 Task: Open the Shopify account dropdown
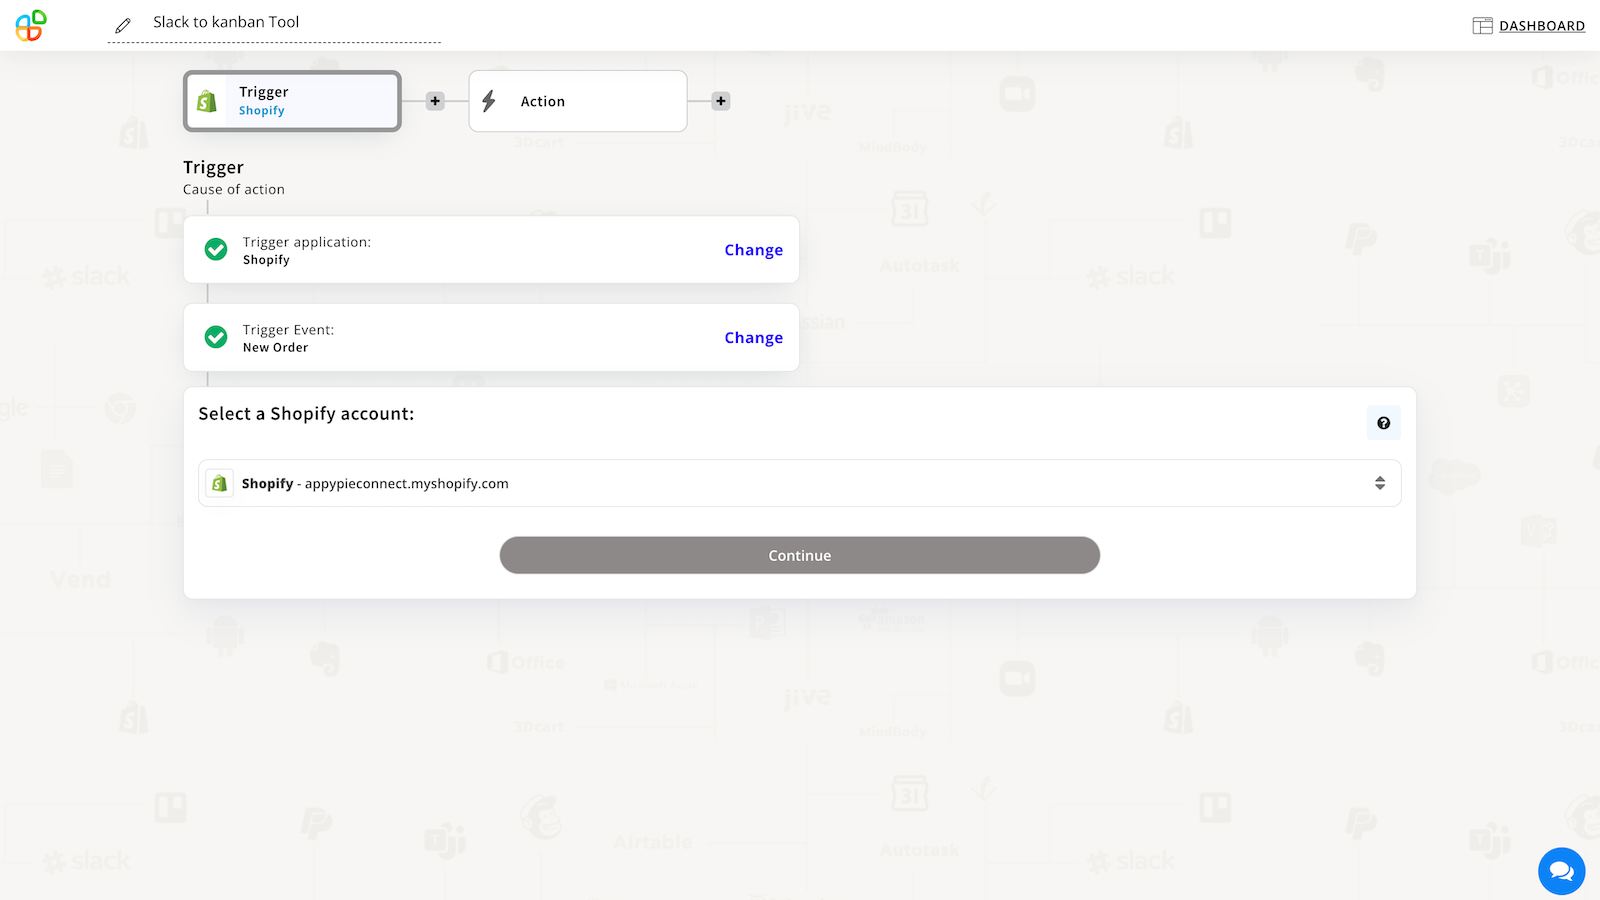tap(800, 483)
